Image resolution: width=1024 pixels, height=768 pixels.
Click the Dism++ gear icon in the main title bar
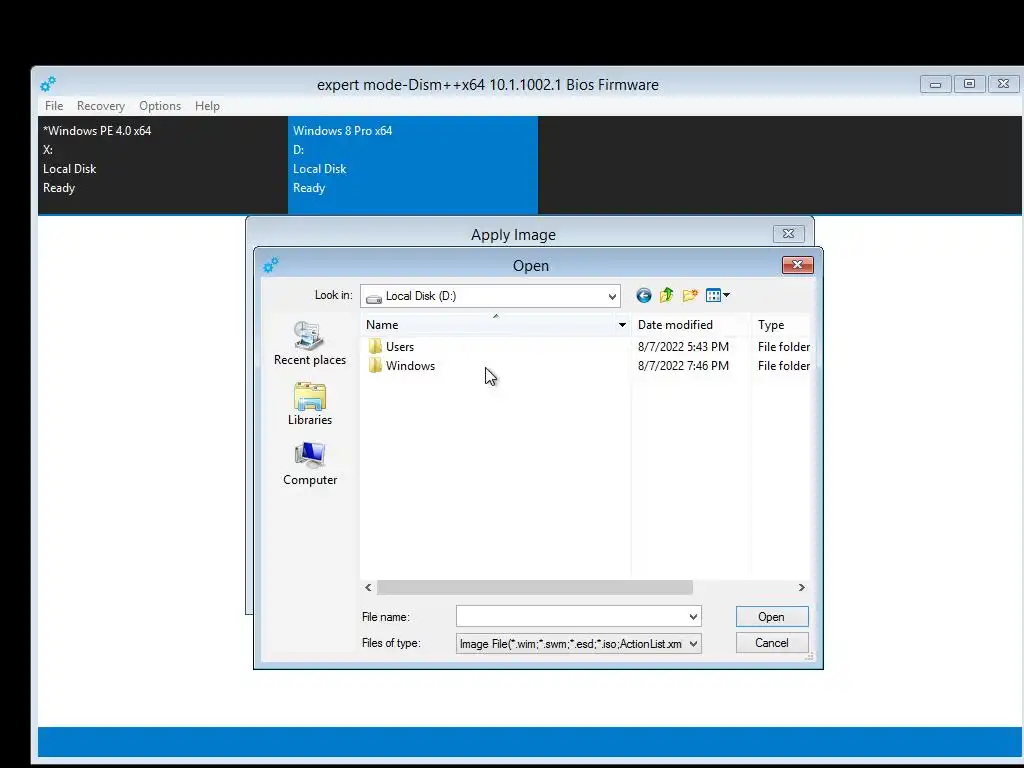48,84
